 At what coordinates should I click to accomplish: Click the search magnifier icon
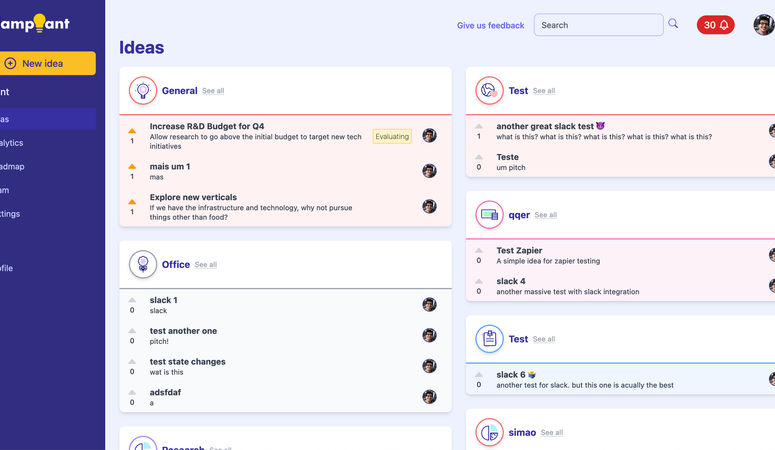[x=673, y=24]
